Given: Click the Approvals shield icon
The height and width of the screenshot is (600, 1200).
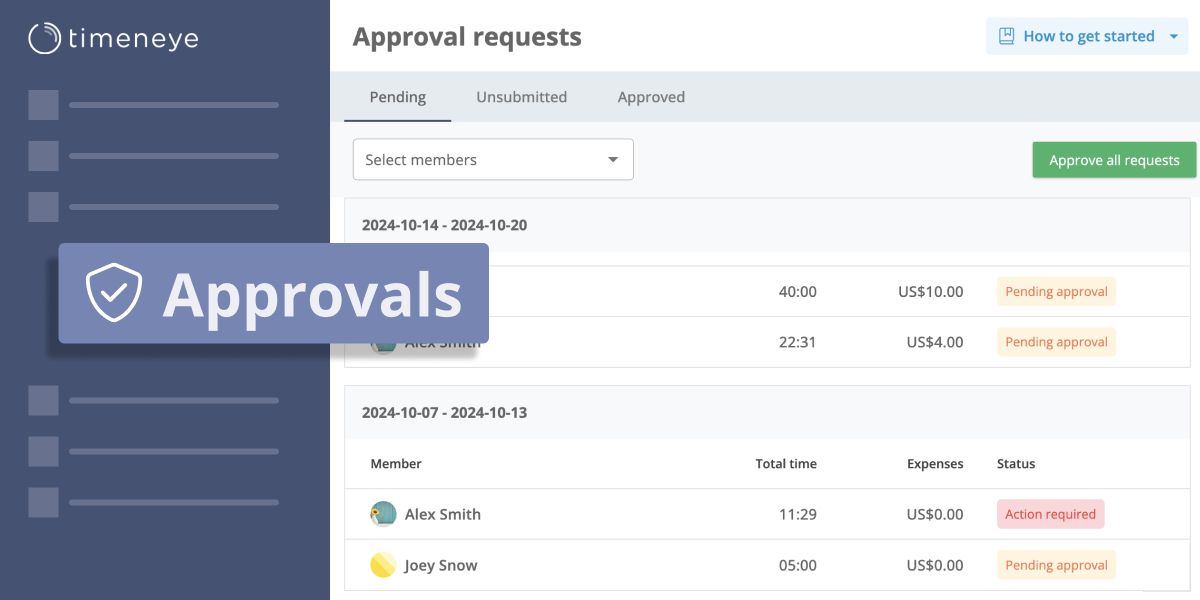Looking at the screenshot, I should tap(115, 293).
